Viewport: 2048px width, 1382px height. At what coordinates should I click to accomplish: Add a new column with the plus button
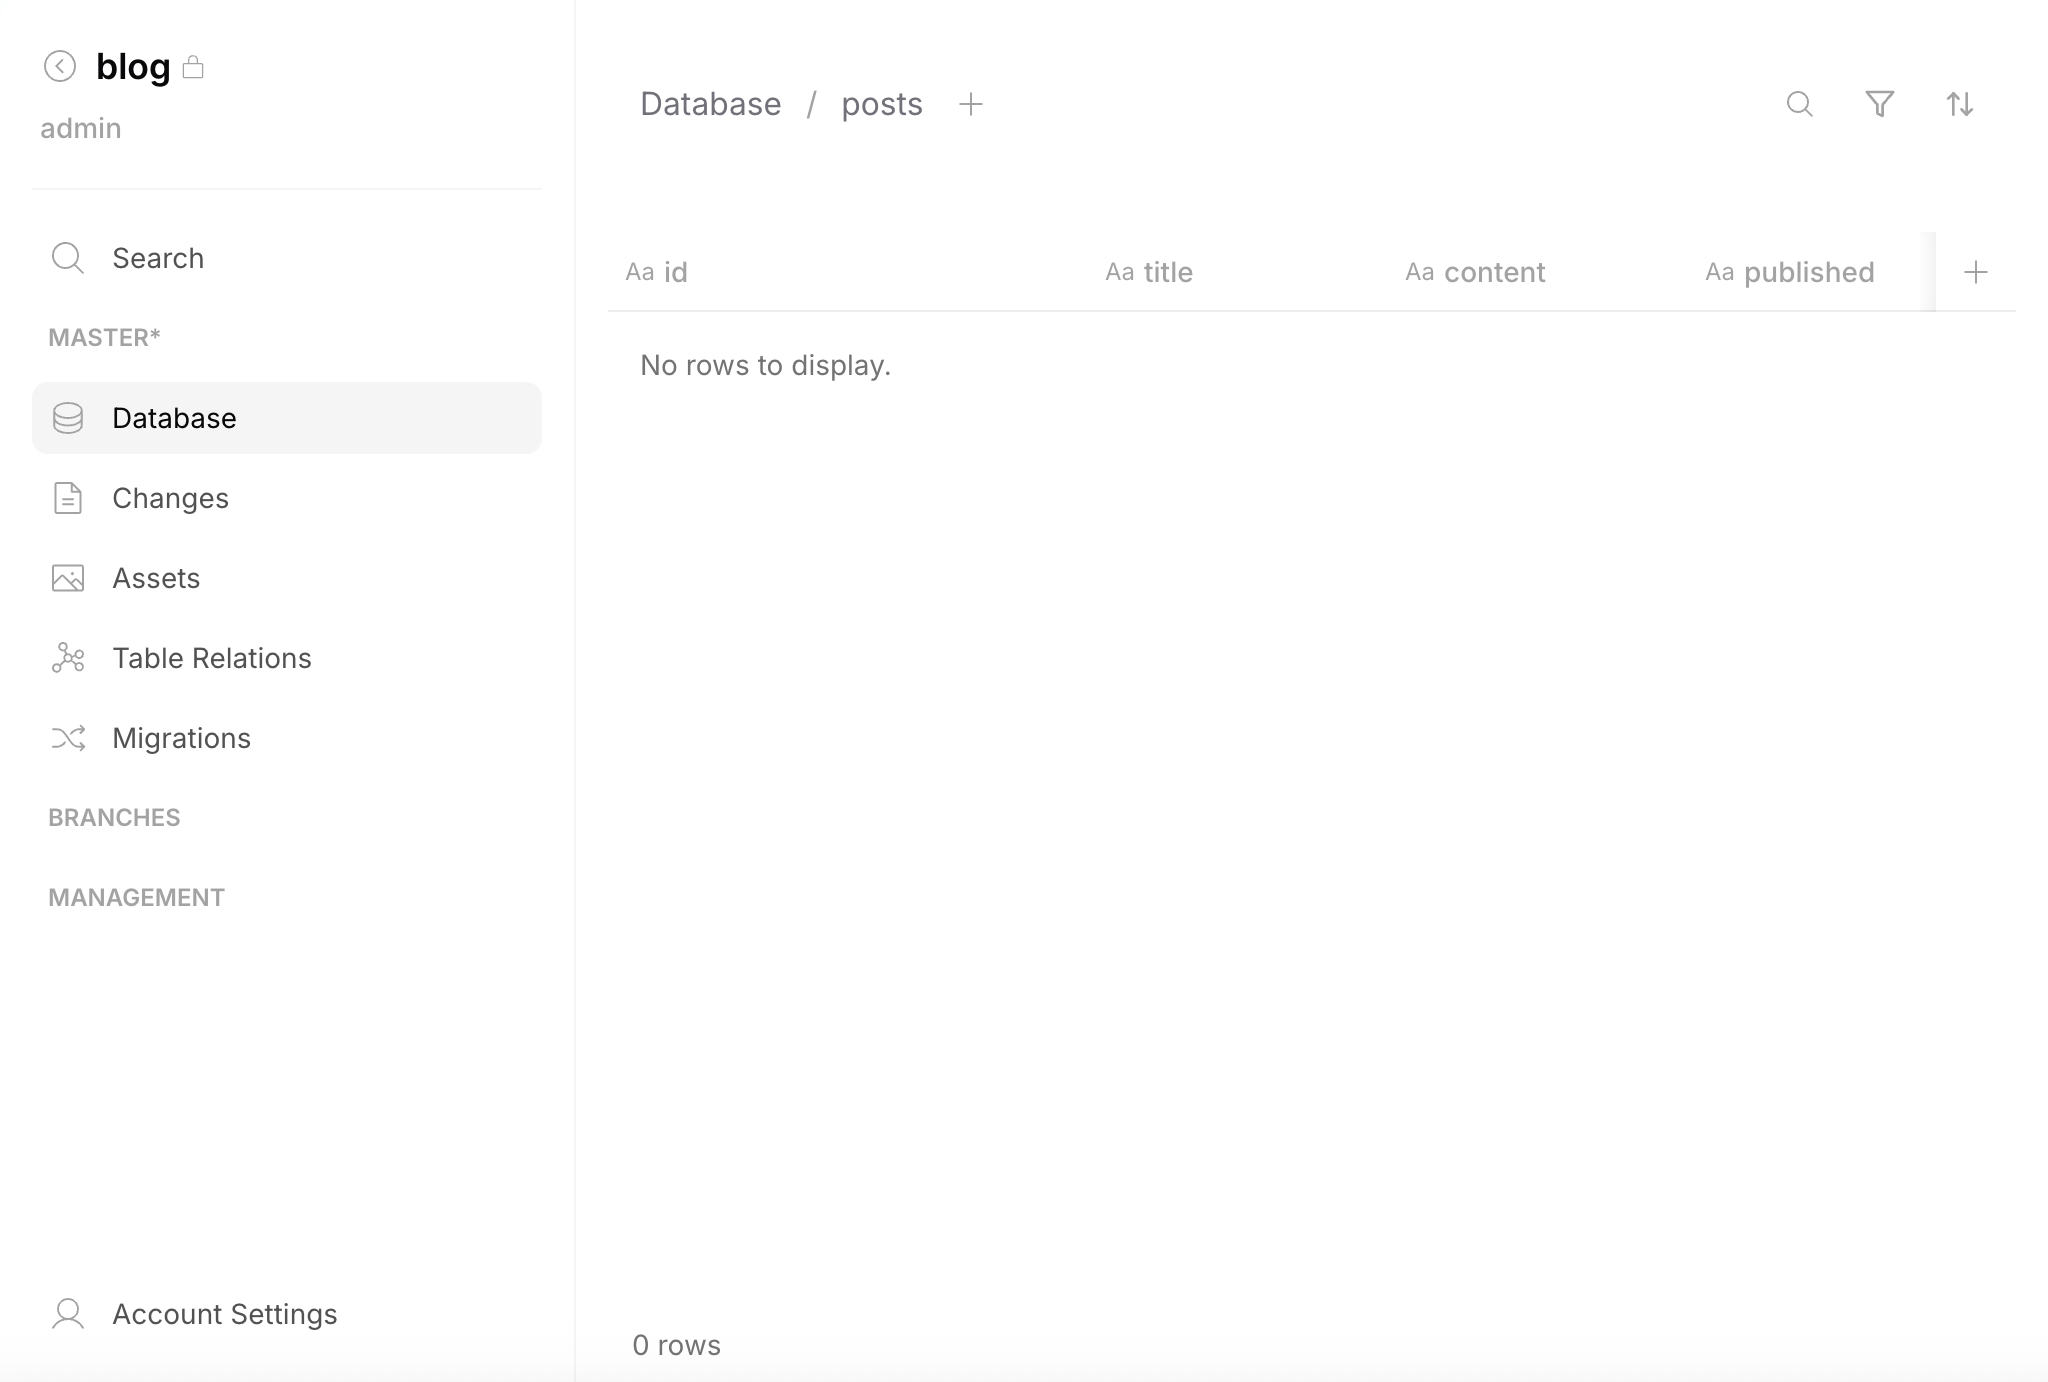(x=1977, y=271)
